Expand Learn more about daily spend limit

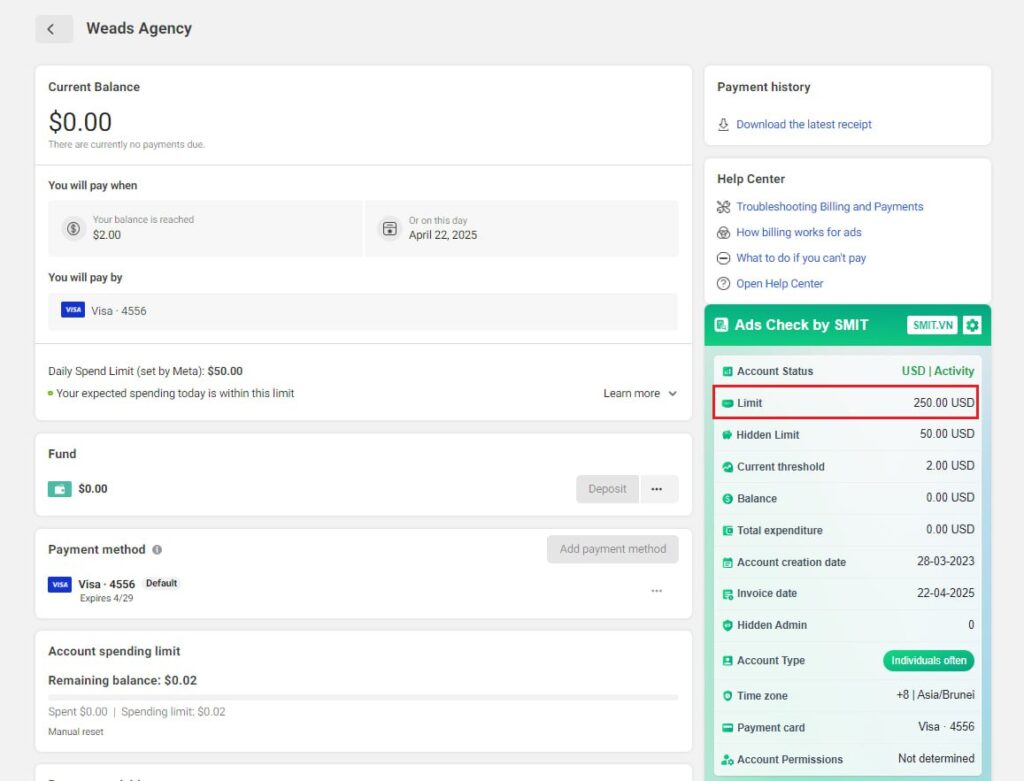click(640, 394)
